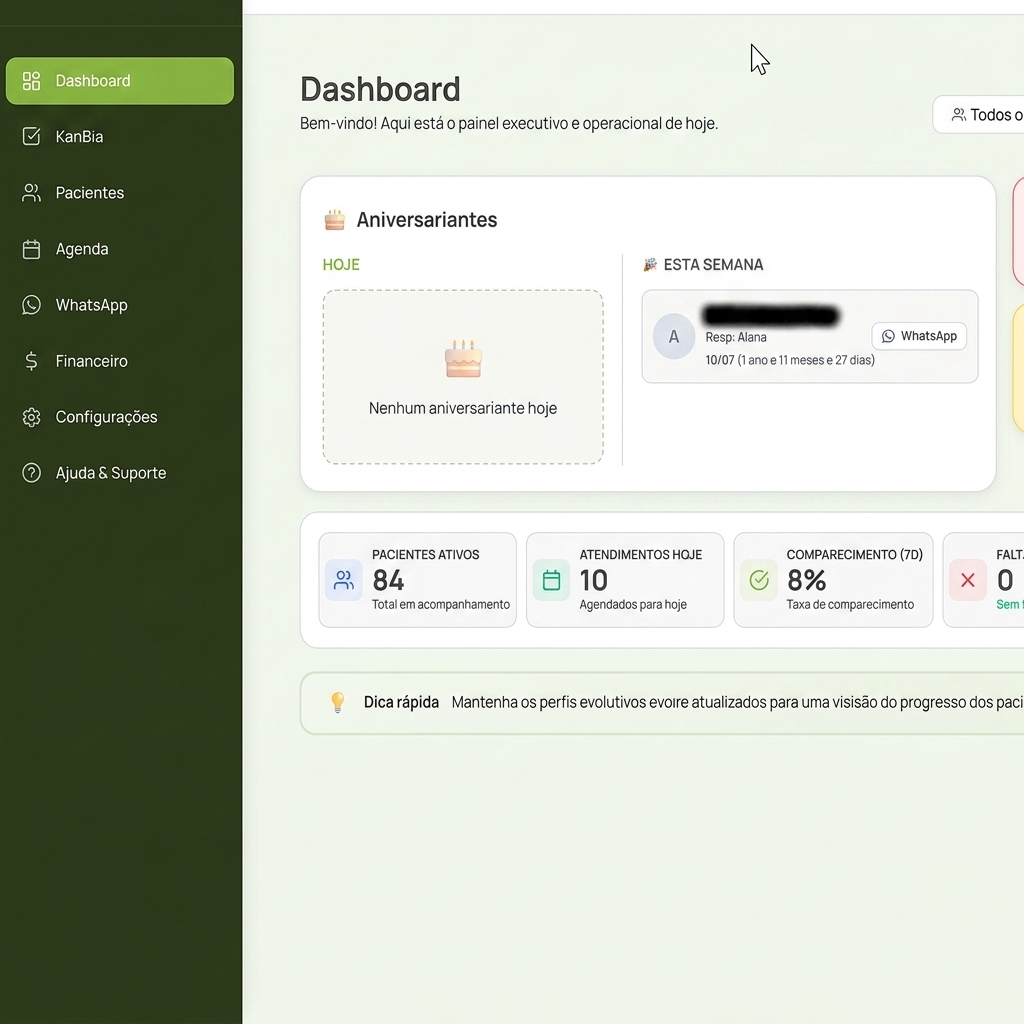
Task: Click the Pacientes Ativos 84 card
Action: (418, 580)
